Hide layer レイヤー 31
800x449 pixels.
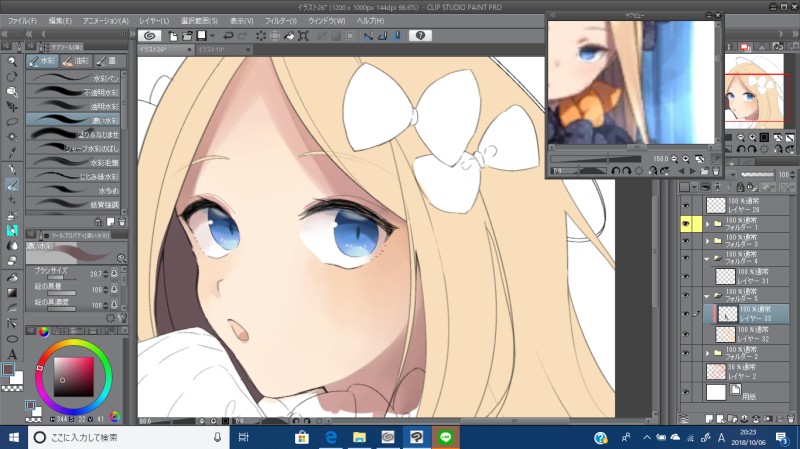(686, 277)
